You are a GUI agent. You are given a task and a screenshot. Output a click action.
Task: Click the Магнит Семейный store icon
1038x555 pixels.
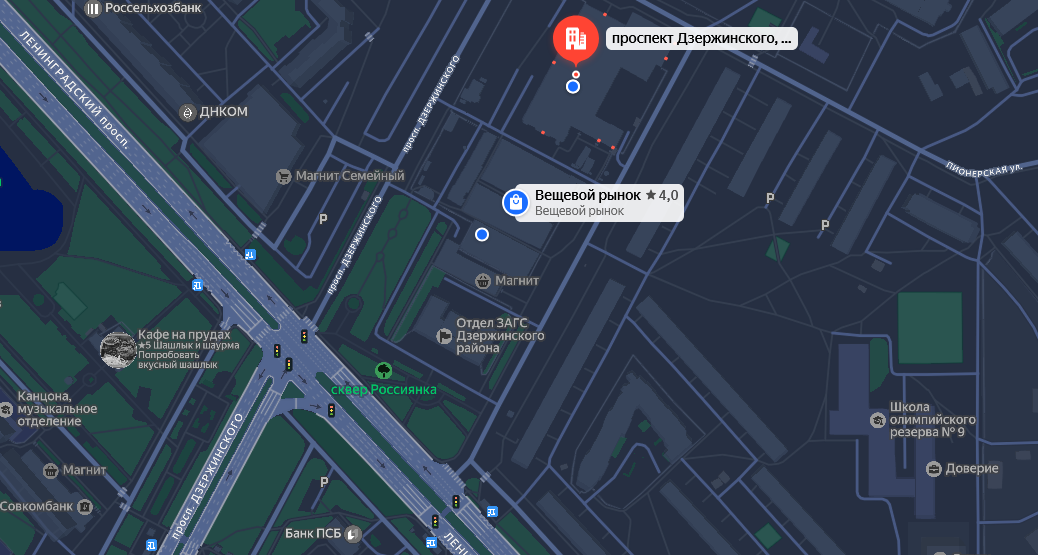(284, 176)
